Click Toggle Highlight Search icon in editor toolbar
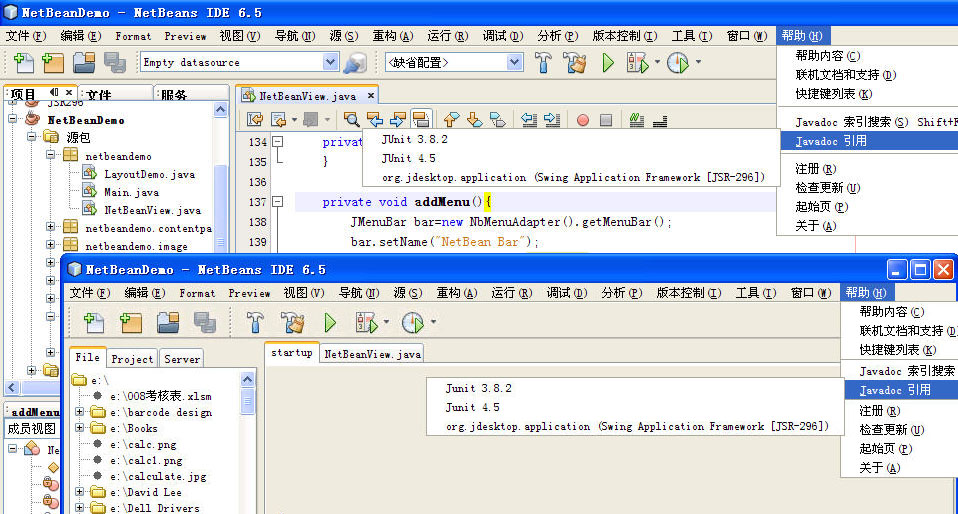 coord(421,119)
